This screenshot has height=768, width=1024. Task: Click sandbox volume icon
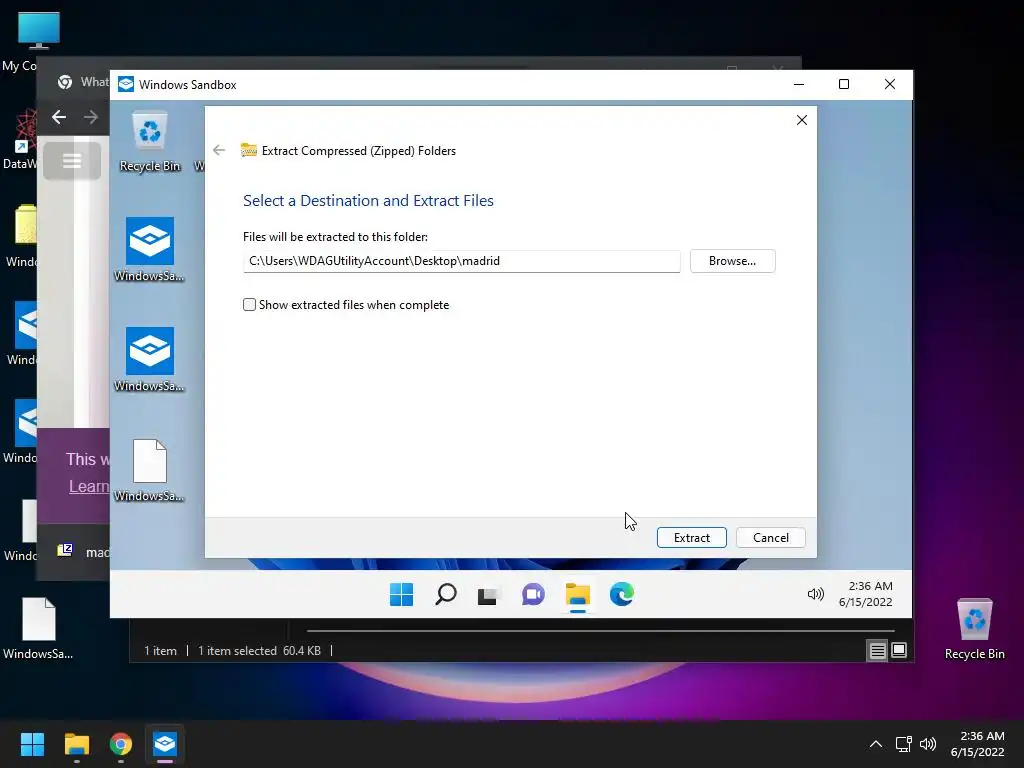[x=815, y=594]
